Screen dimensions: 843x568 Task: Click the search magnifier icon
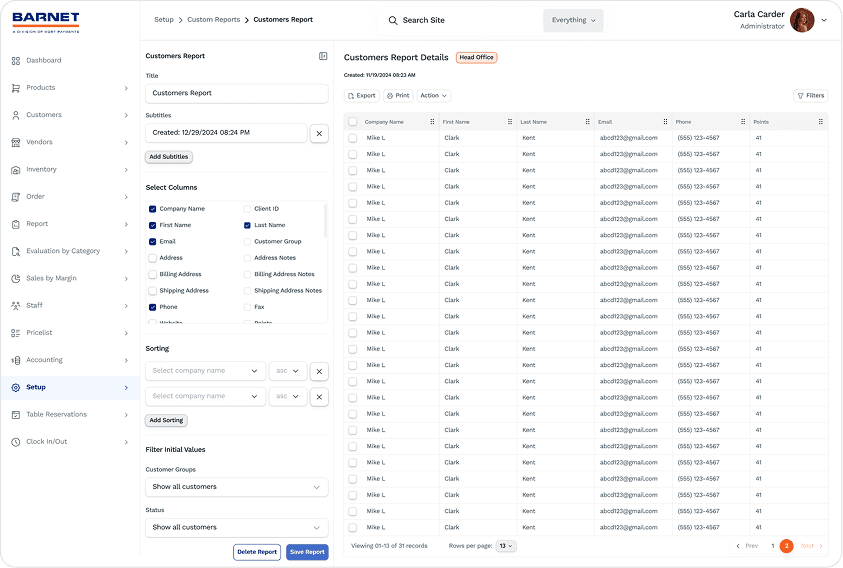[x=393, y=20]
